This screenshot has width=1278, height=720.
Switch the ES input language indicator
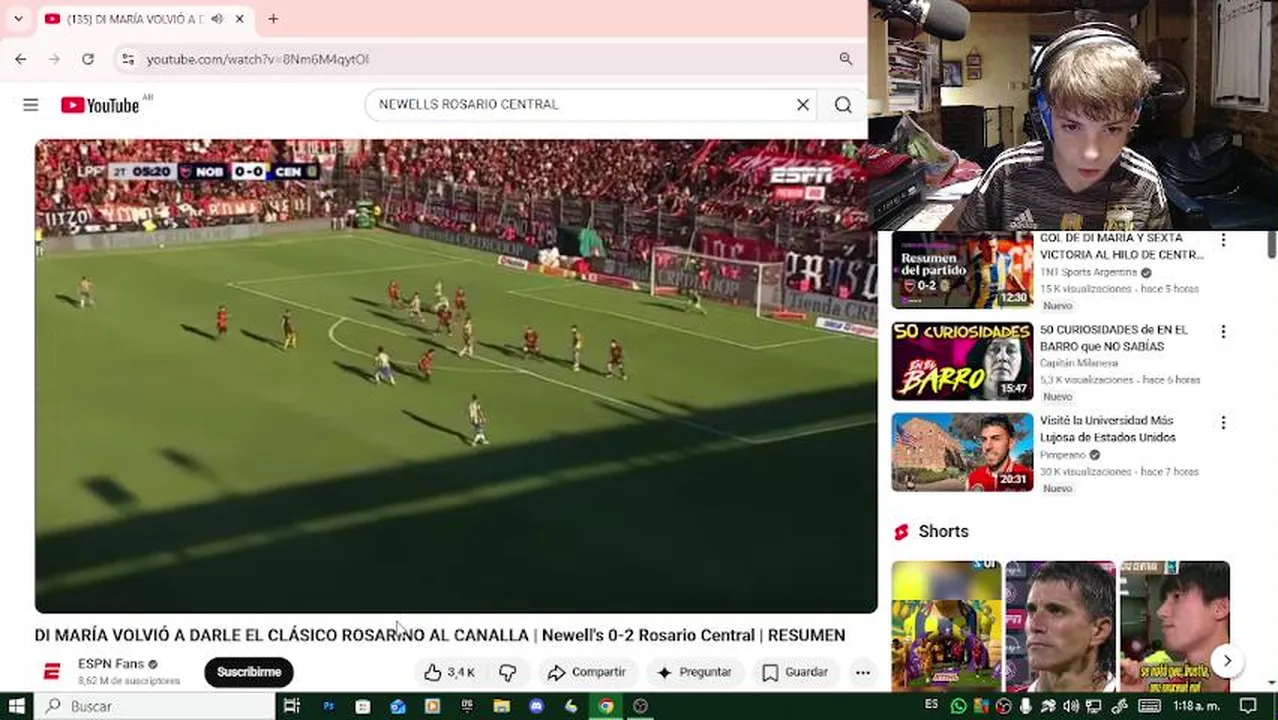tap(932, 705)
